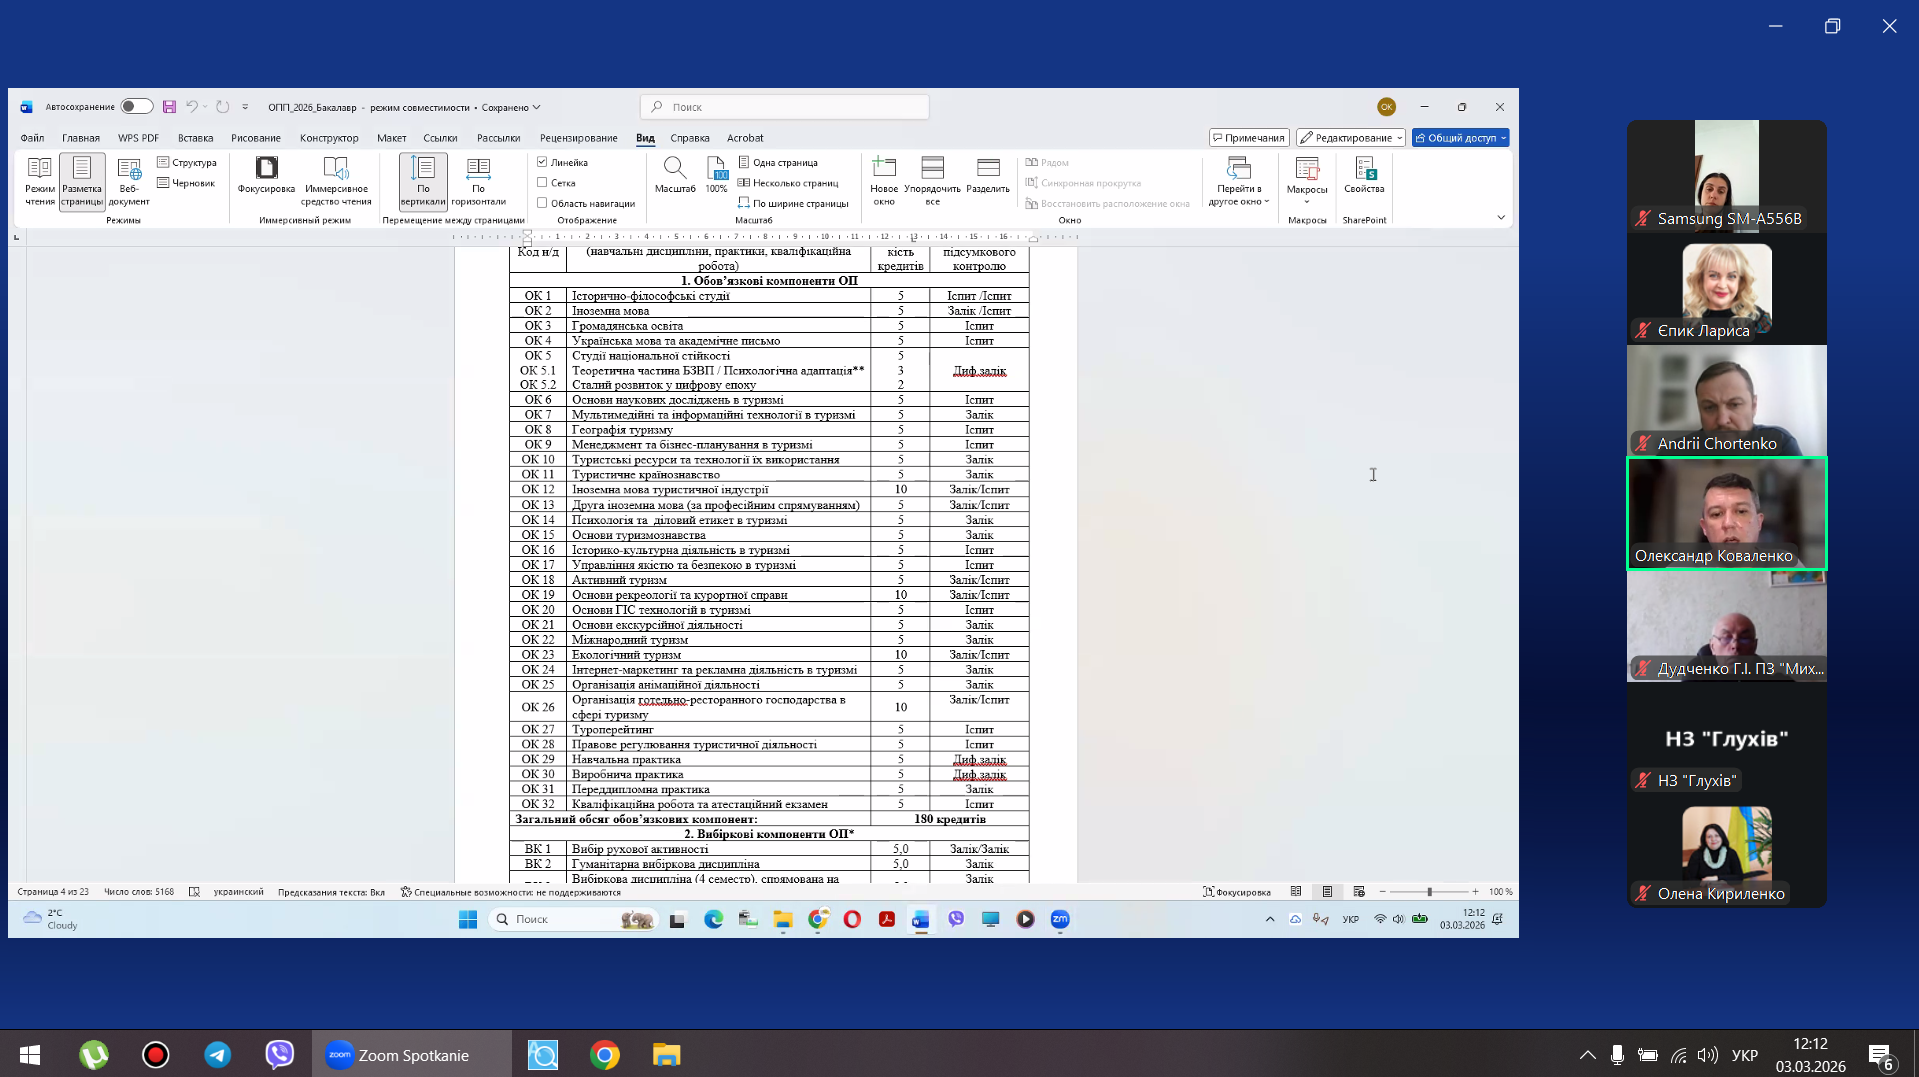This screenshot has width=1919, height=1077.
Task: Open Telegram from the Windows taskbar
Action: 217,1055
